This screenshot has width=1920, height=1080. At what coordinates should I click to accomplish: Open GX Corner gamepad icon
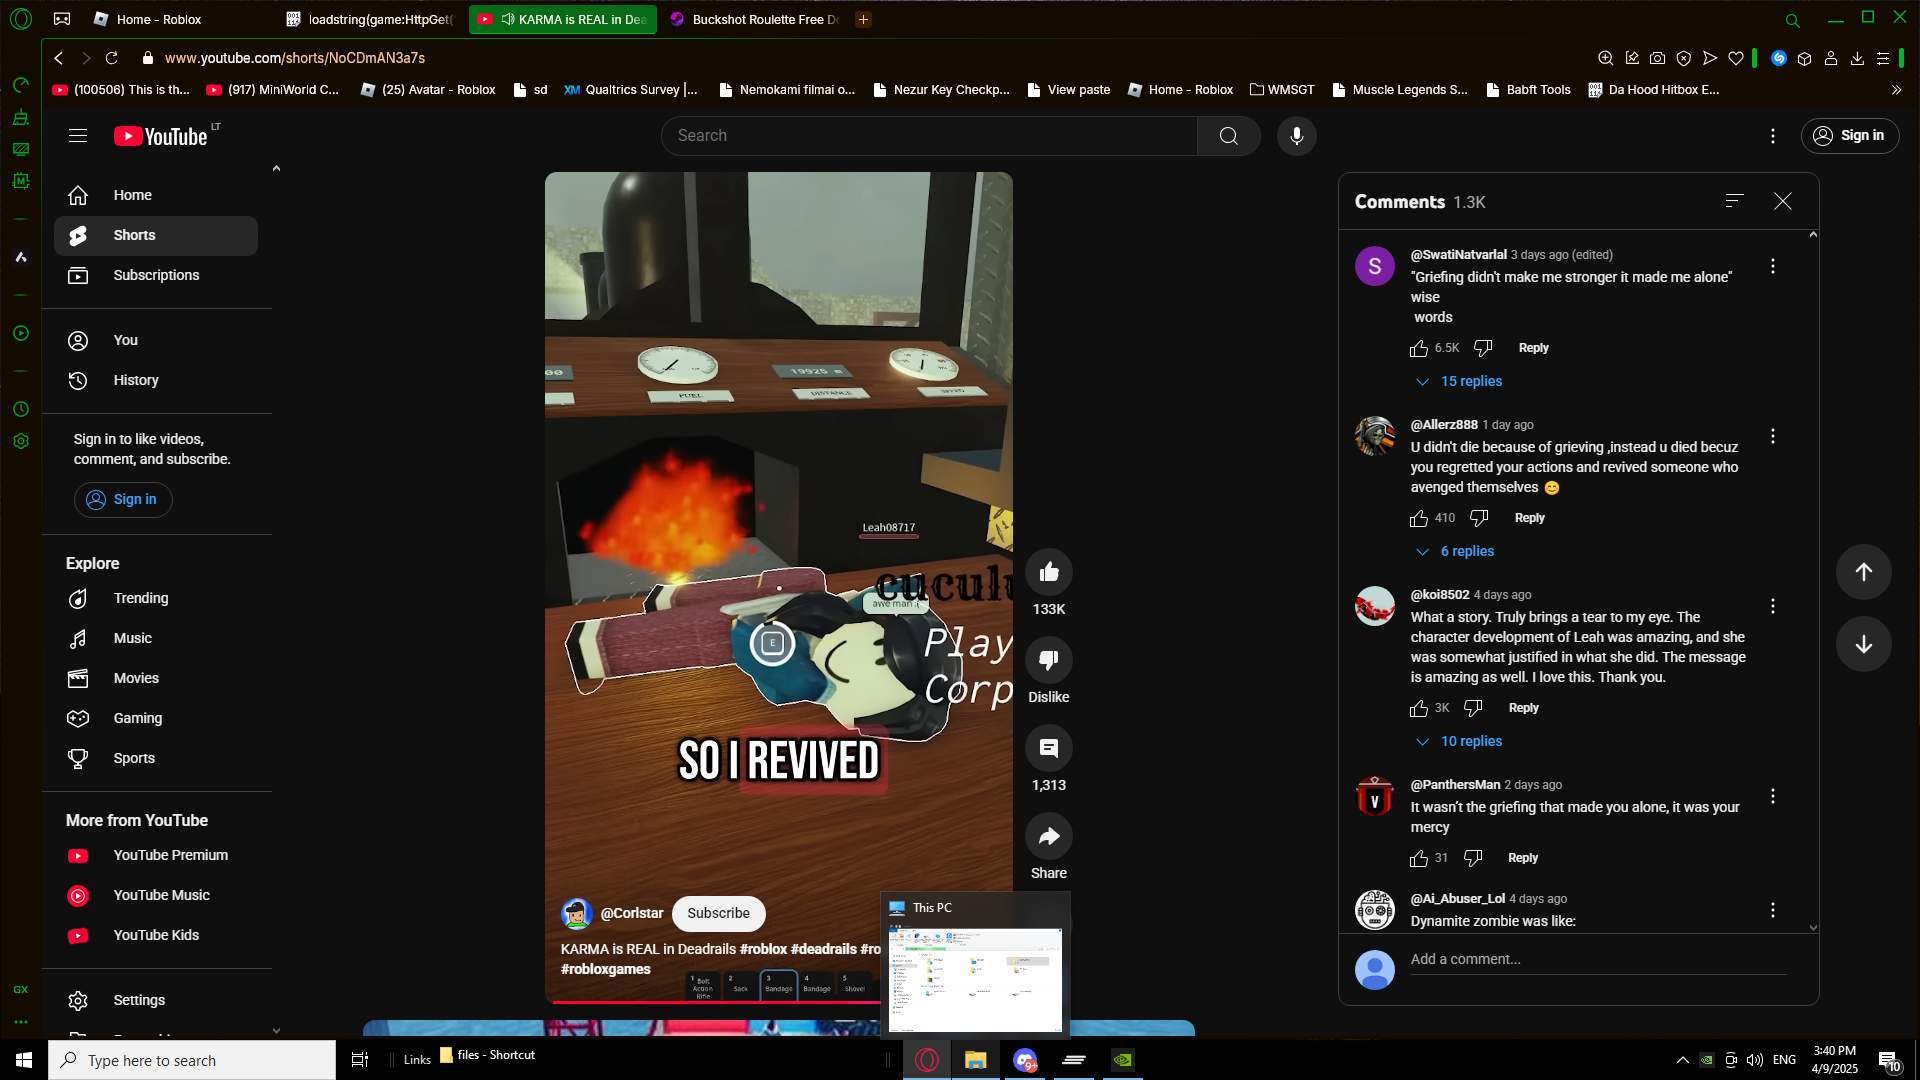[x=62, y=18]
